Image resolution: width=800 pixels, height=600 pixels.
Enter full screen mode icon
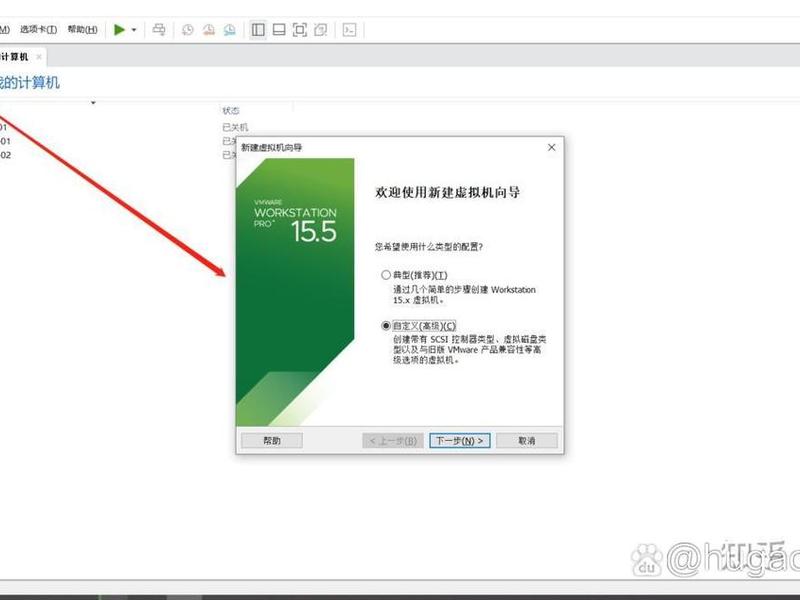299,30
